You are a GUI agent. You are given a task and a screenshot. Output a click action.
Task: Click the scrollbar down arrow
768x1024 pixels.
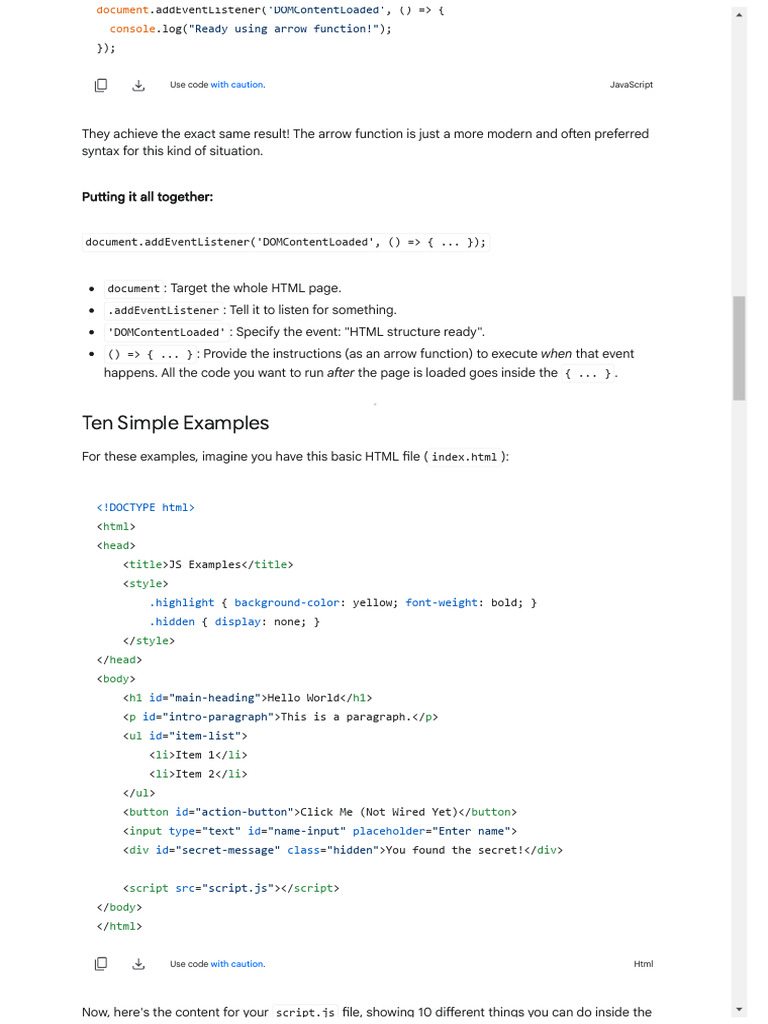739,1010
